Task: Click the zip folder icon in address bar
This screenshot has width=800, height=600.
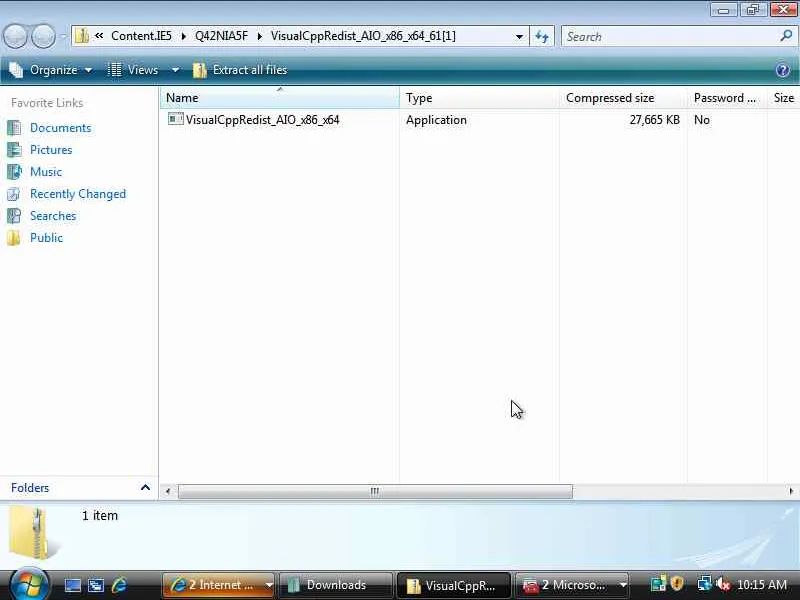Action: click(x=82, y=36)
